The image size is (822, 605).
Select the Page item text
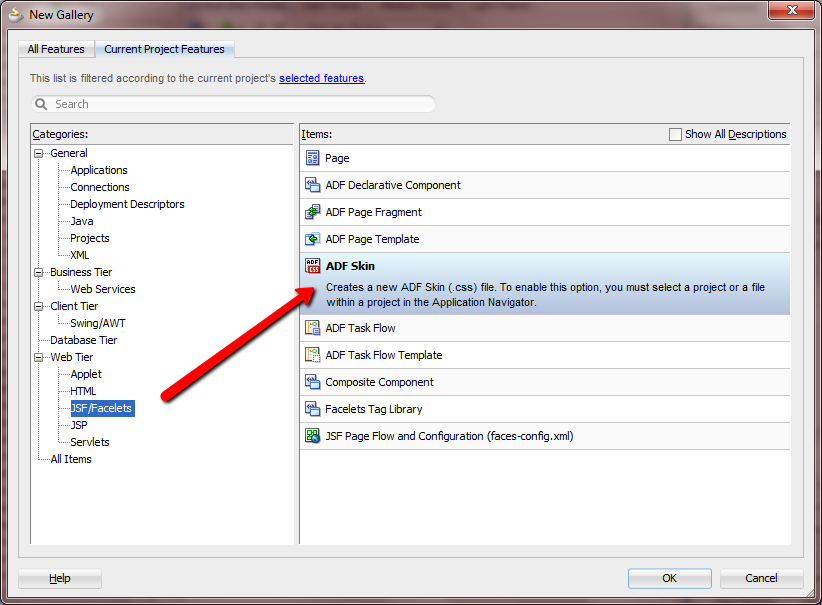click(337, 158)
